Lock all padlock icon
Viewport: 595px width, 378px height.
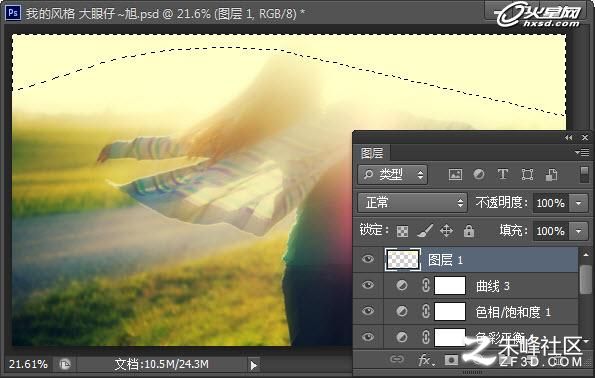469,231
